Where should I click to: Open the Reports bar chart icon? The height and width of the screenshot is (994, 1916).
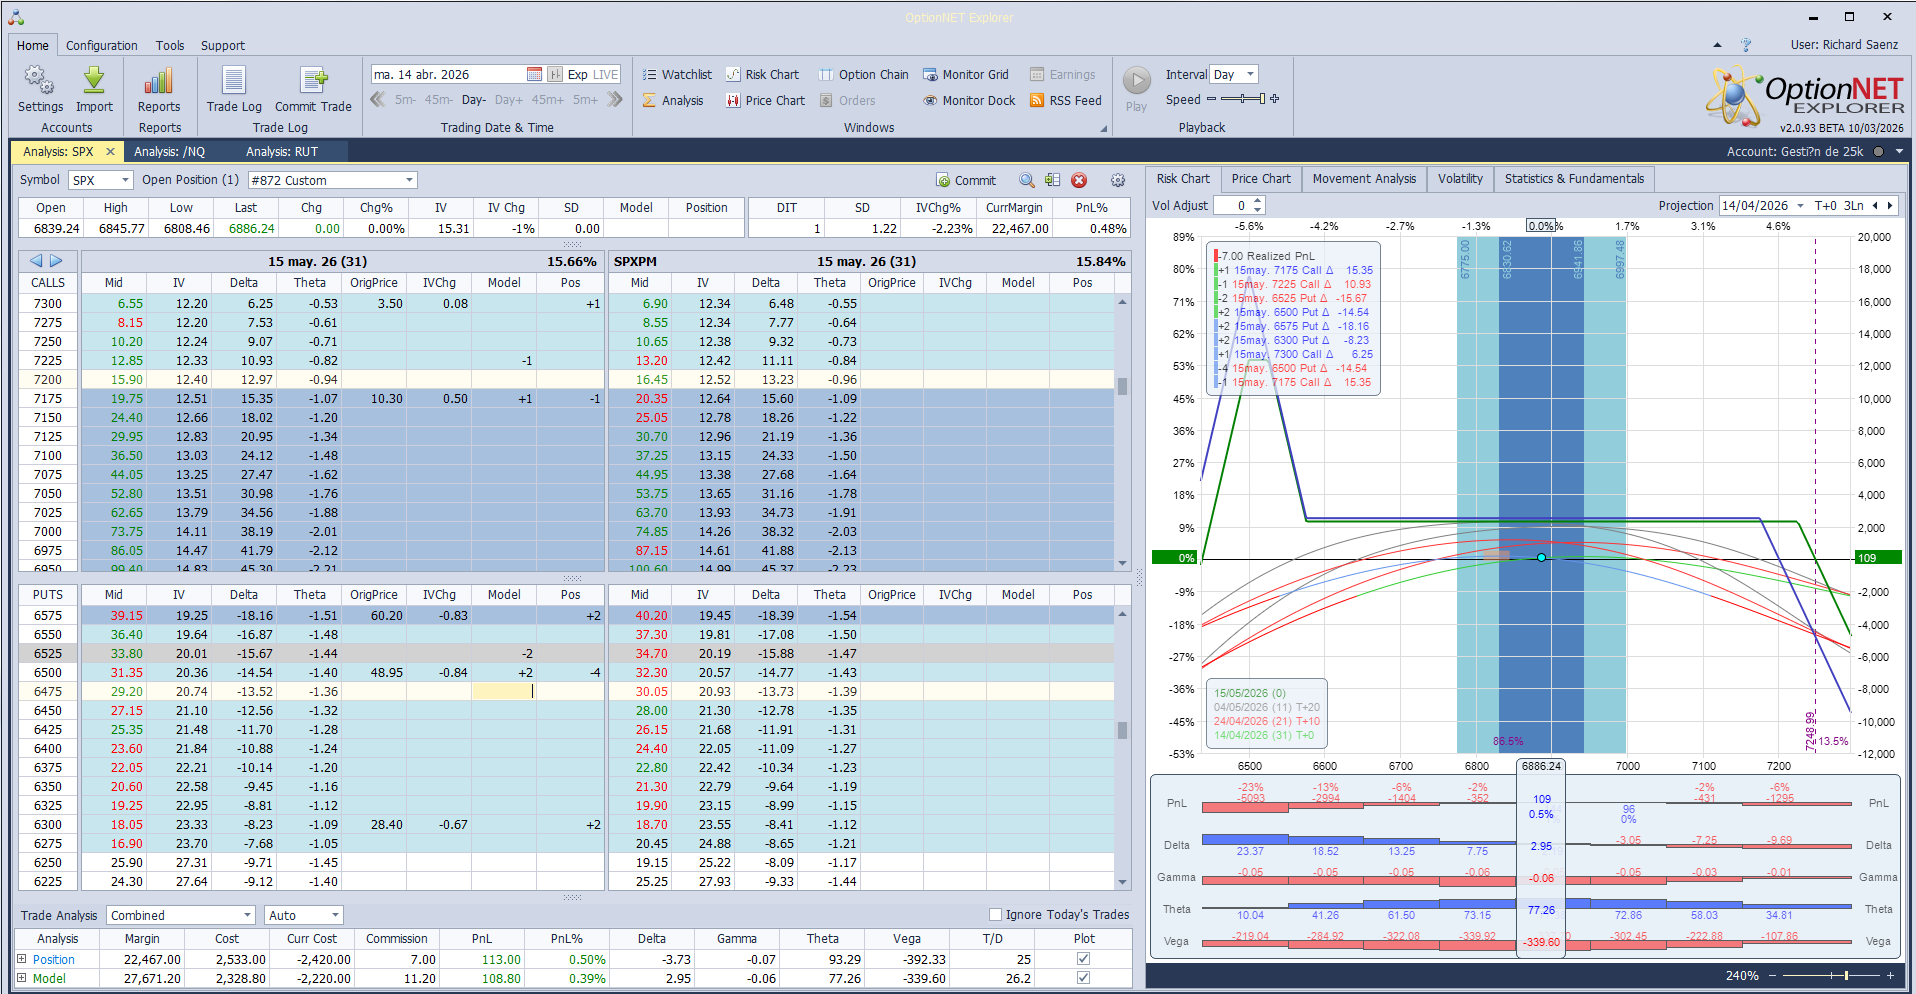point(158,81)
